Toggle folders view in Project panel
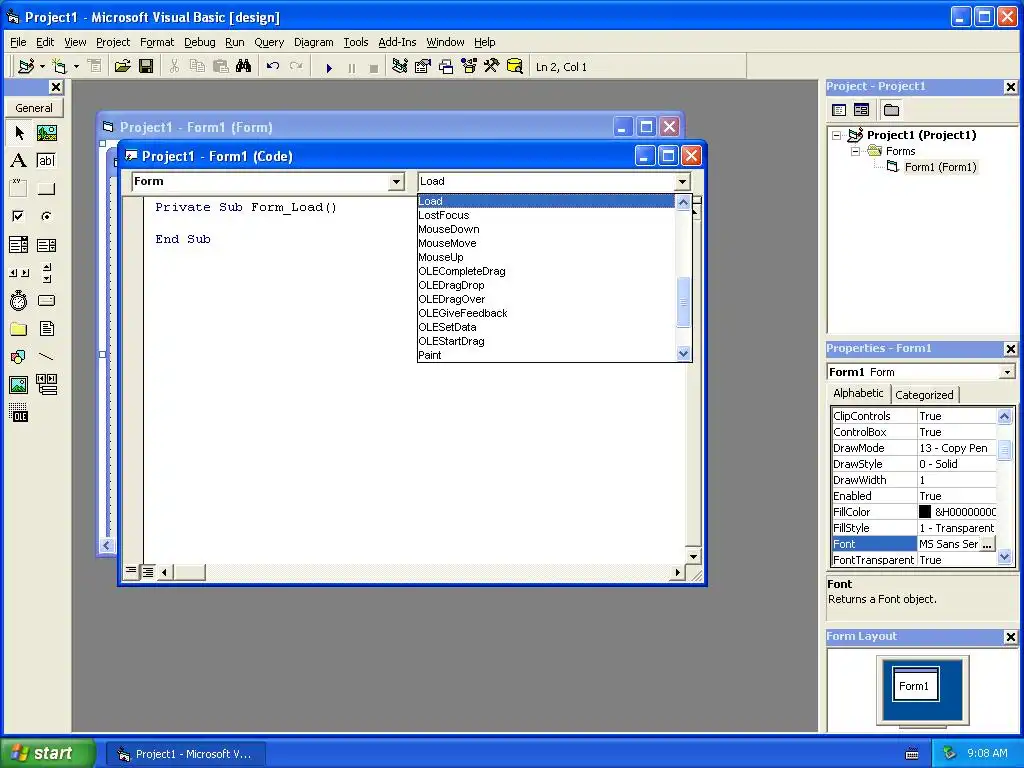 coord(891,110)
